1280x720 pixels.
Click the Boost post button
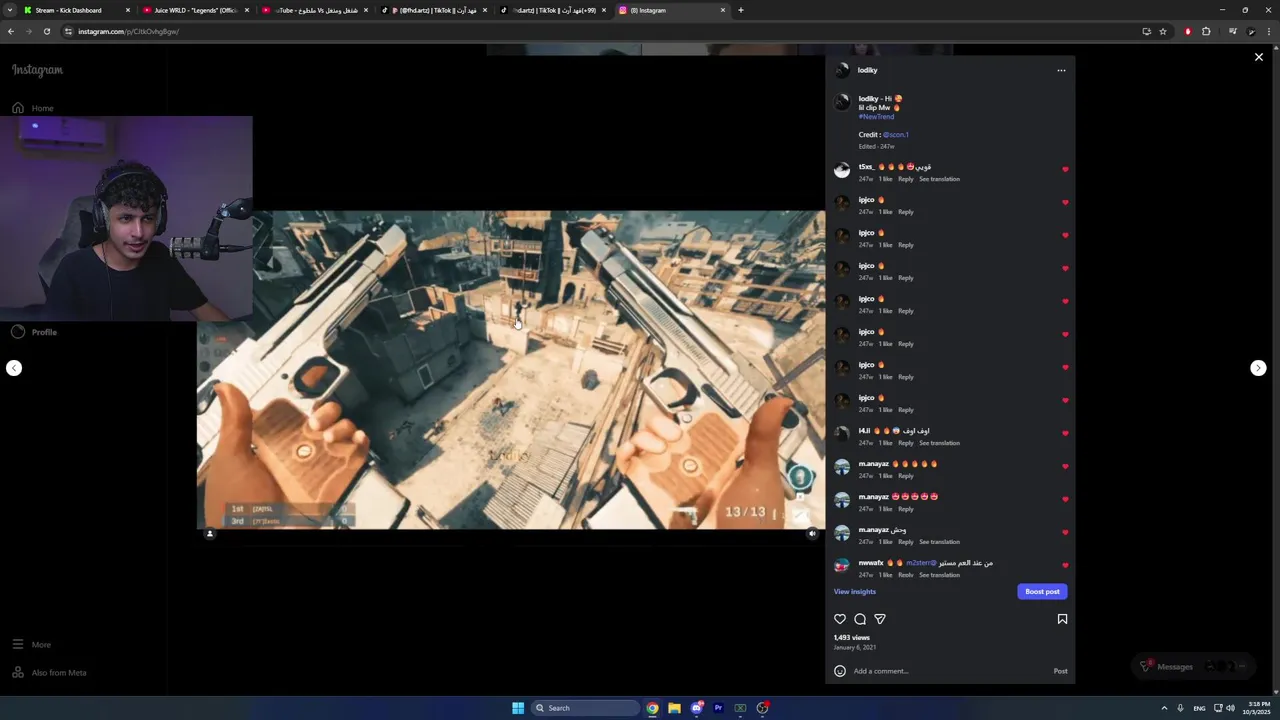(x=1042, y=592)
